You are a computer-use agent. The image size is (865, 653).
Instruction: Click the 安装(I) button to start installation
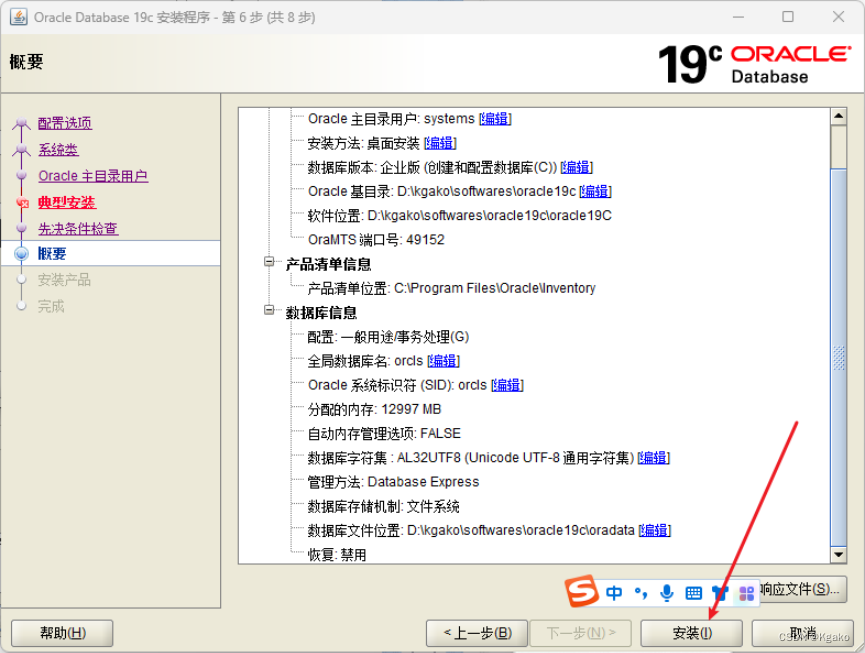click(691, 633)
